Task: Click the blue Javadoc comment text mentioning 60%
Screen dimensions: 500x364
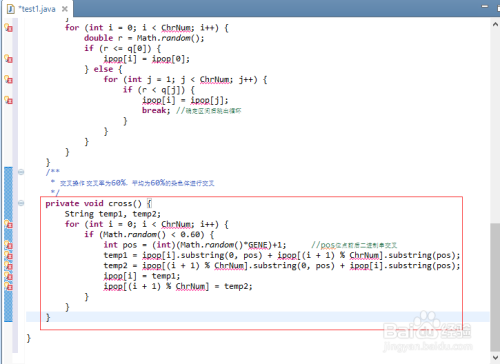Action: coord(137,183)
